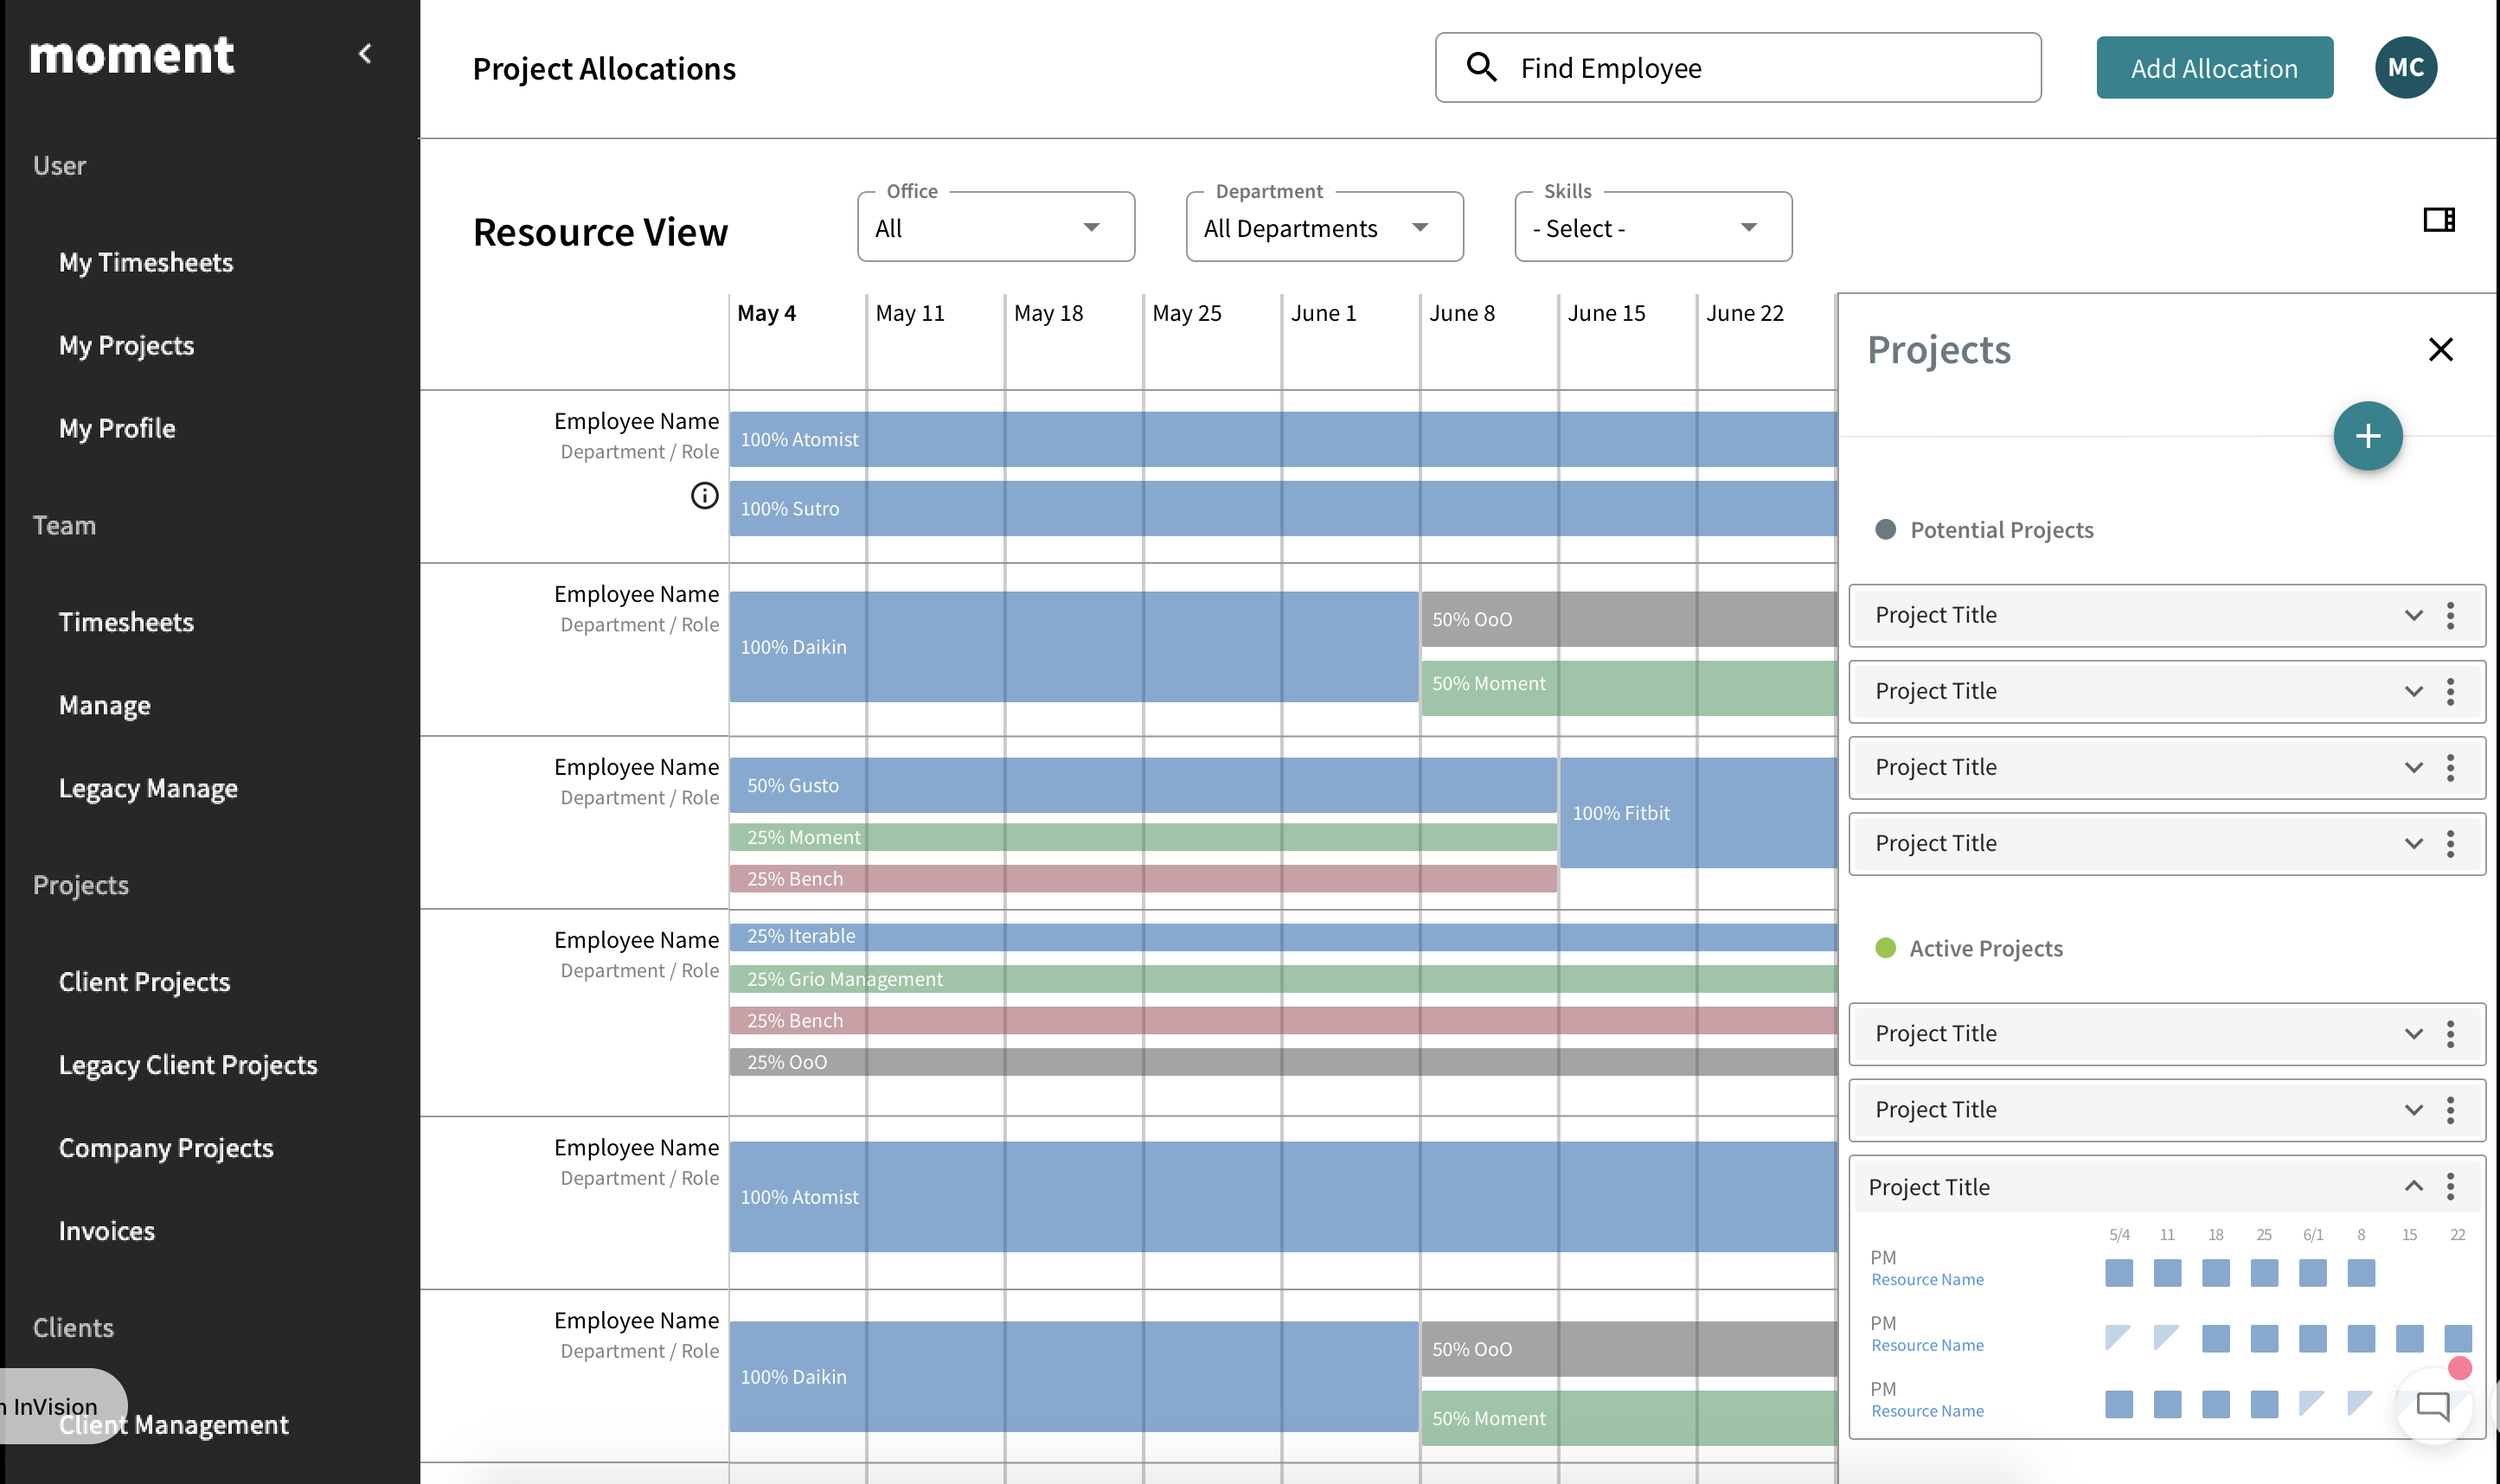
Task: Open Client Projects in sidebar
Action: click(x=144, y=982)
